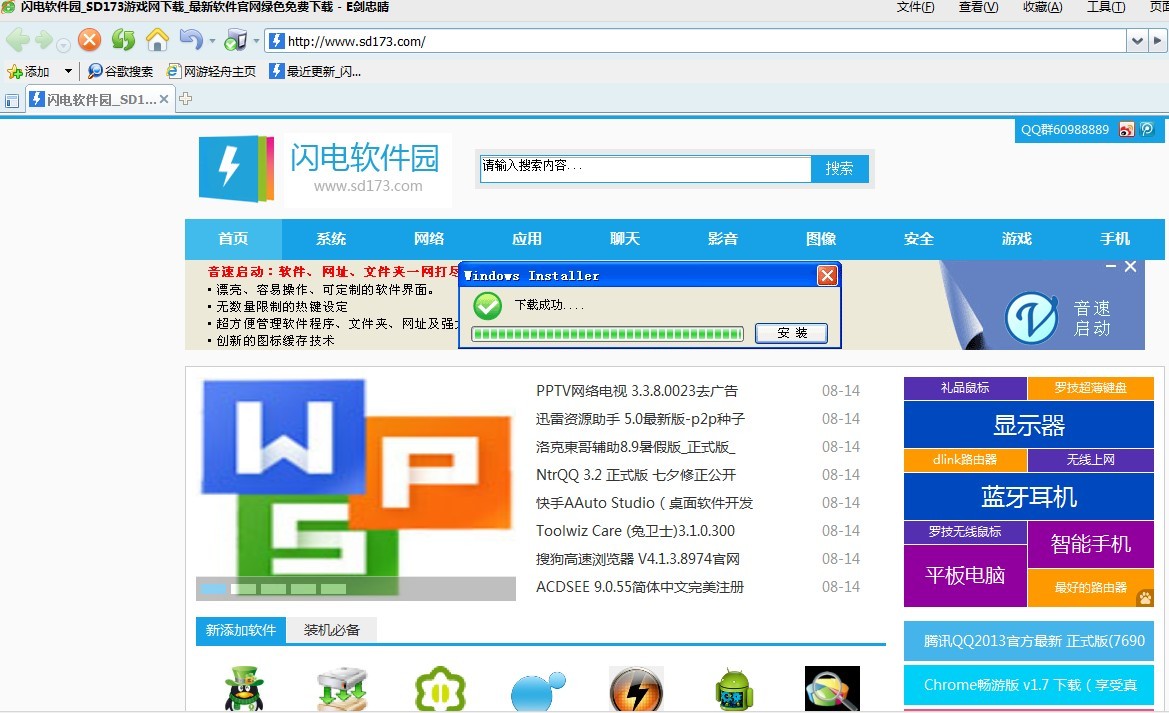
Task: Expand the dropdown next to forward arrow
Action: click(63, 45)
